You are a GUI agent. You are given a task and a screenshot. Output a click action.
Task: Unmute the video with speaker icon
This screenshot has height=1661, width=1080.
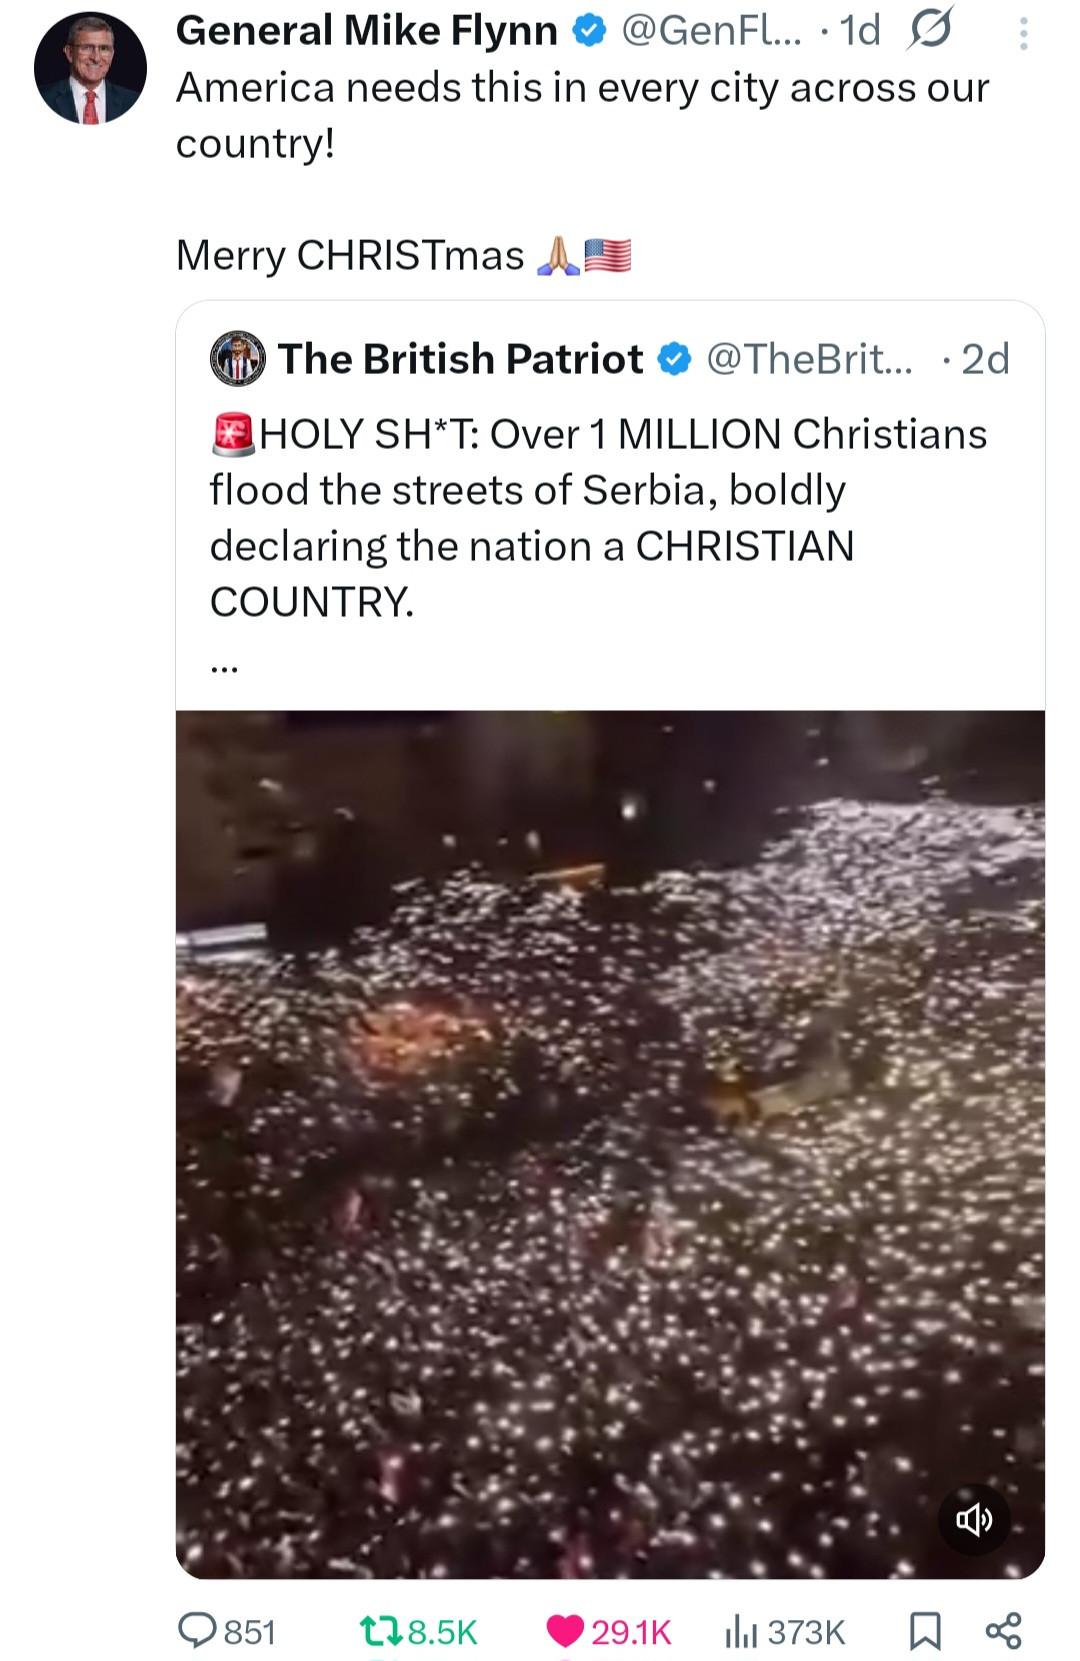[x=974, y=1520]
